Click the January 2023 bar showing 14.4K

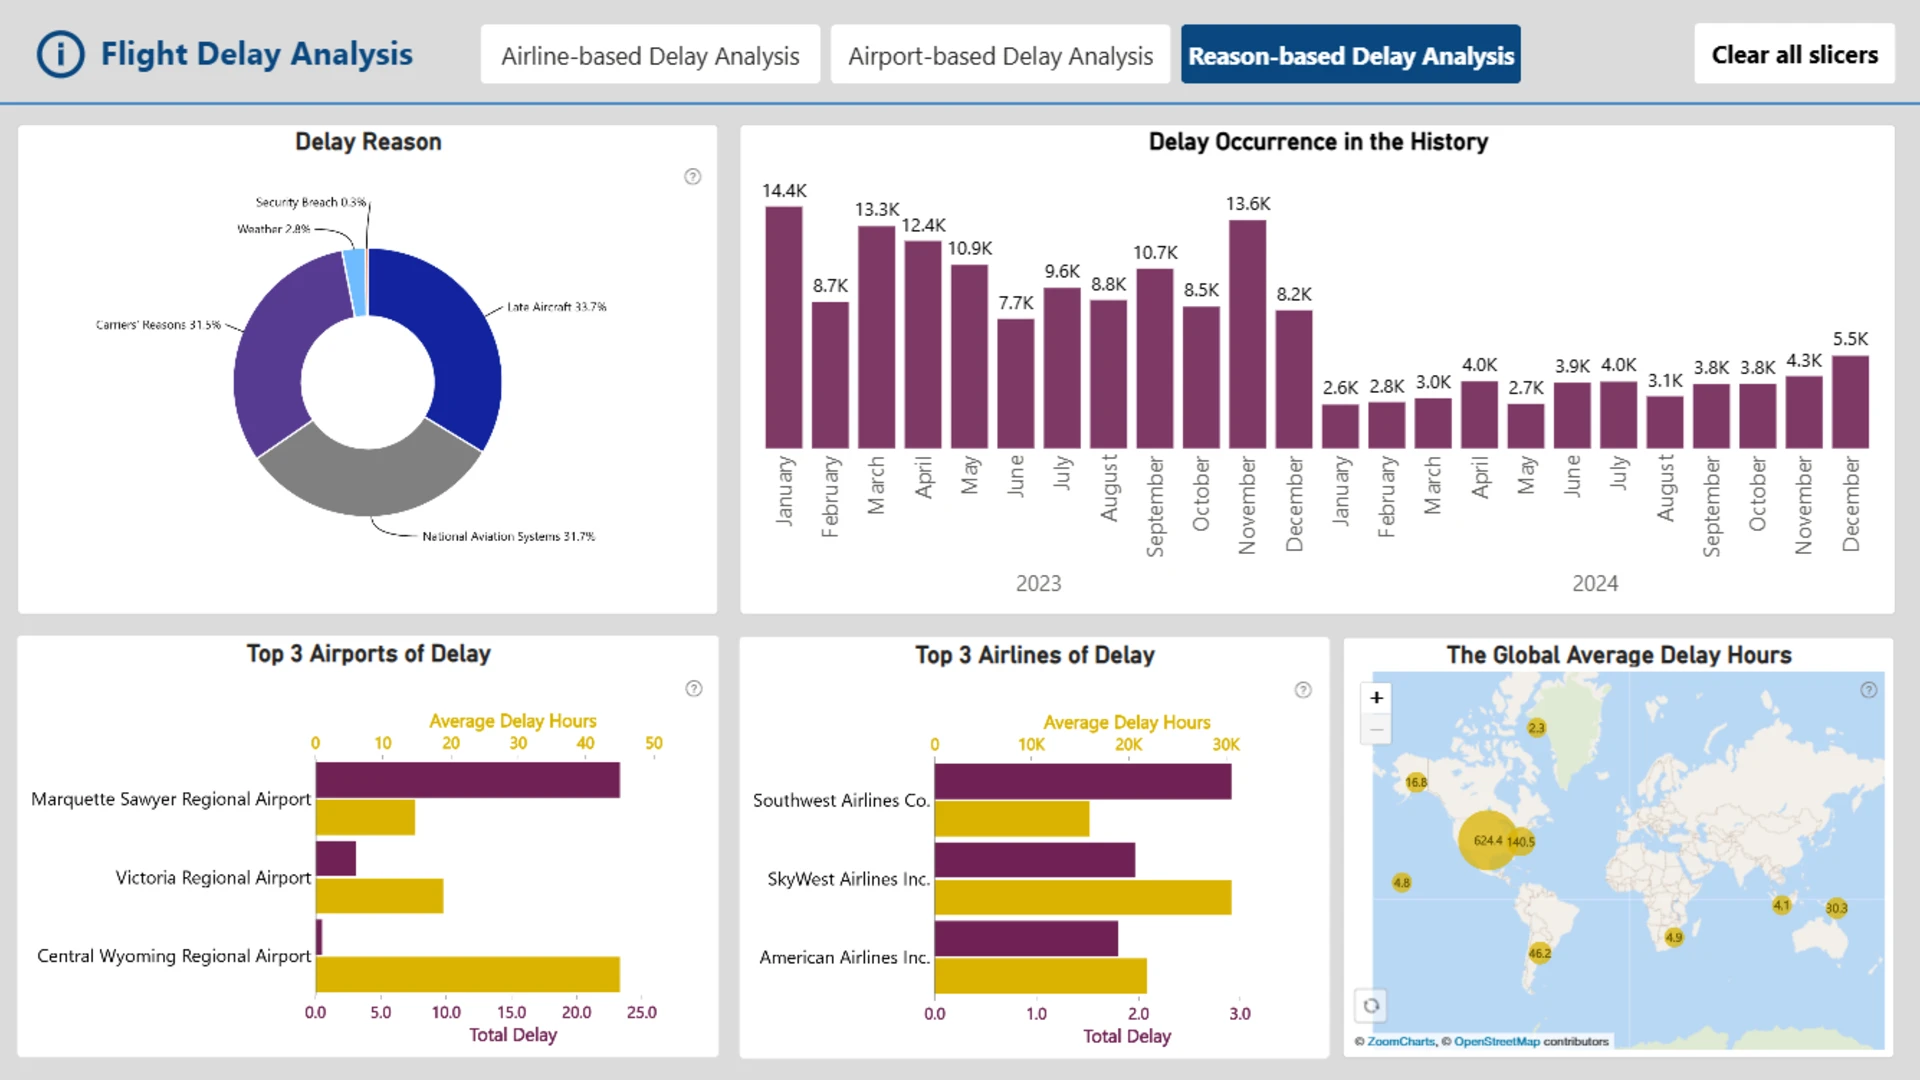pos(784,327)
